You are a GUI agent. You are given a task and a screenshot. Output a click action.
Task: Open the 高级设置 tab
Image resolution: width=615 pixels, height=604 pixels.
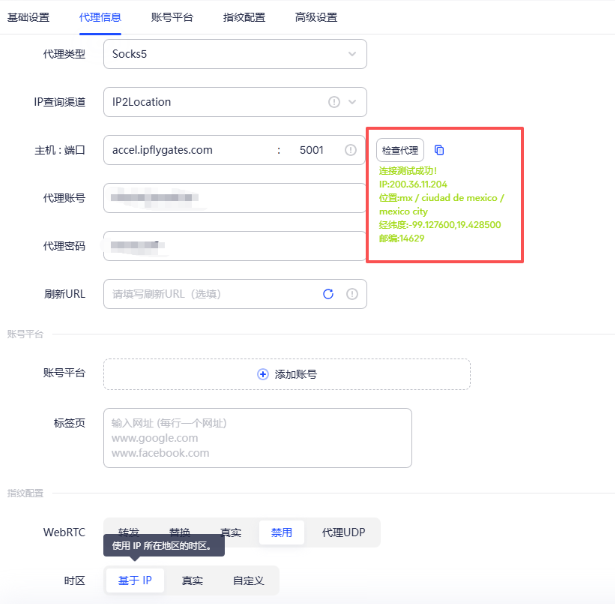(x=316, y=18)
